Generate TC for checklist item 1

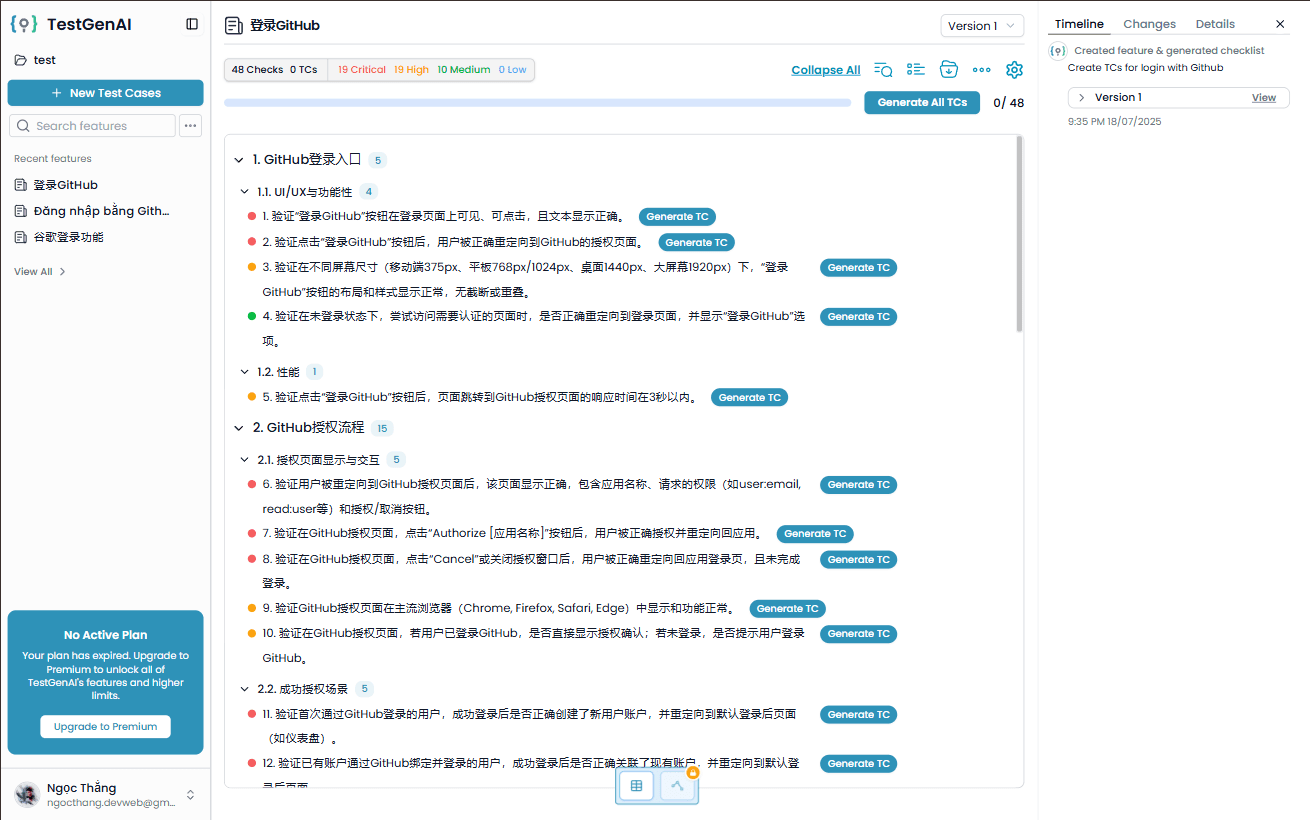(677, 217)
